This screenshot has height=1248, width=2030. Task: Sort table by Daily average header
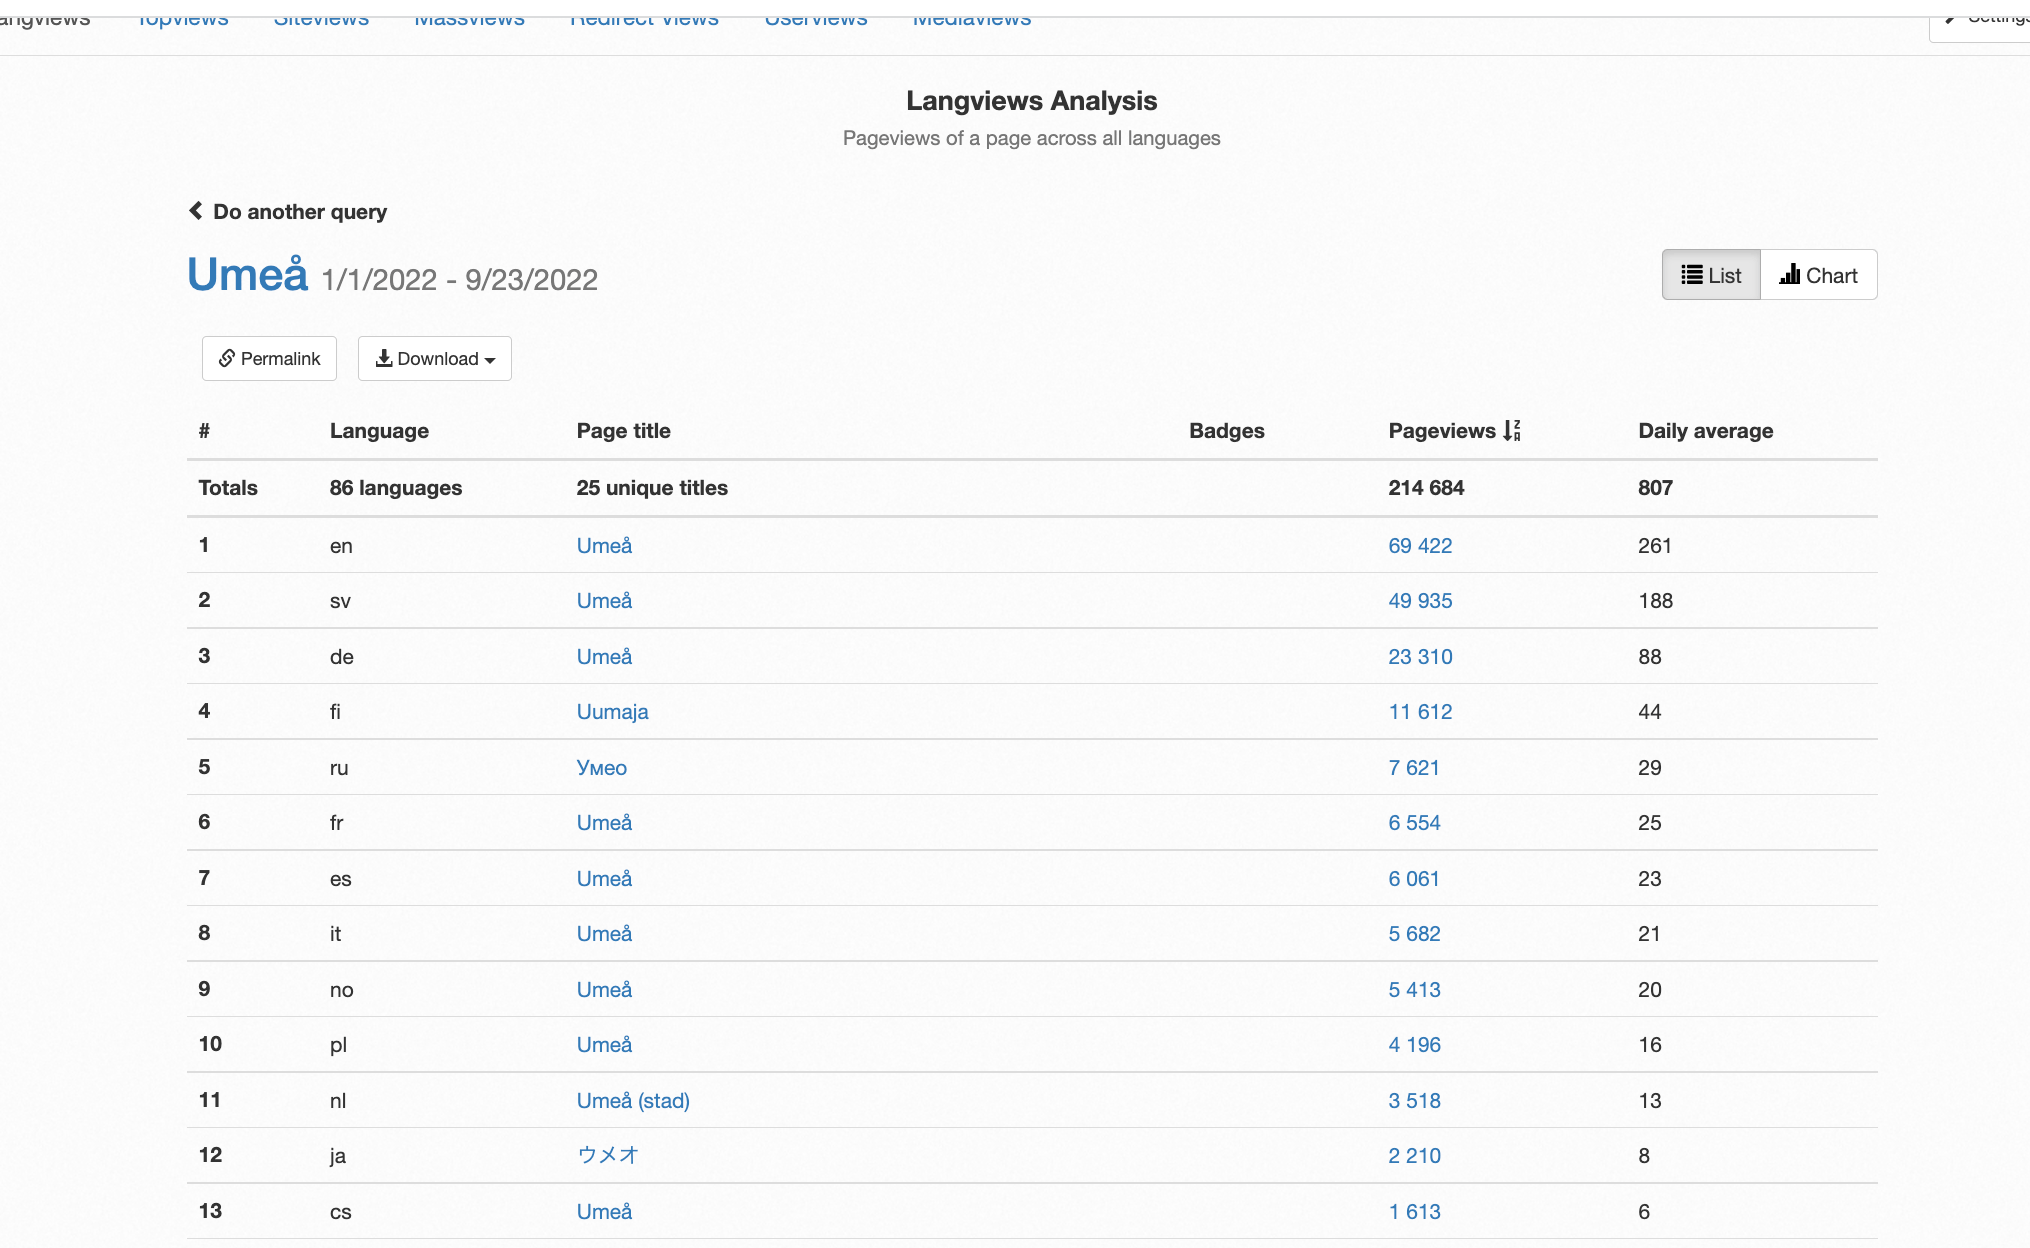[x=1705, y=431]
